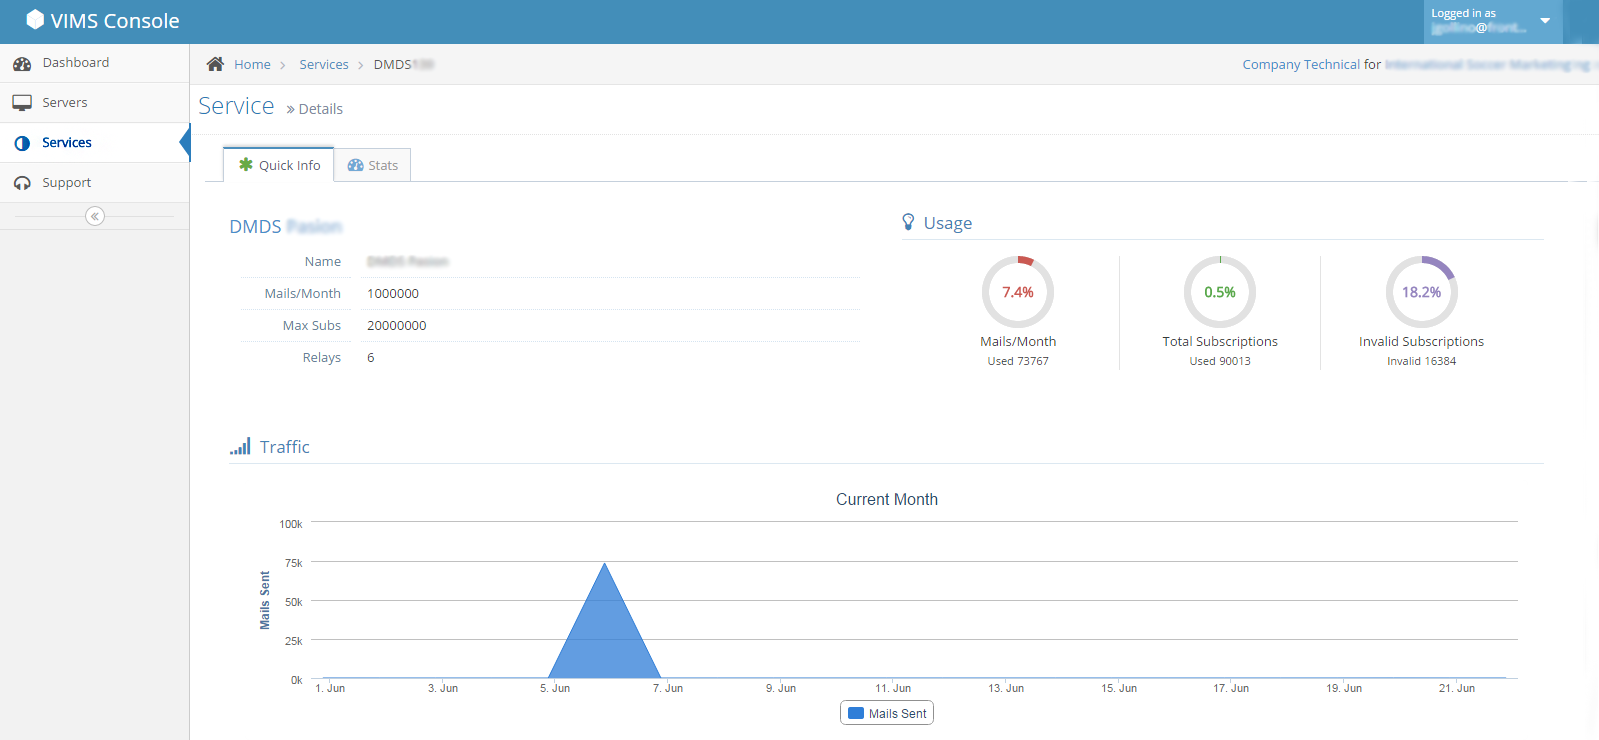Toggle the Mails Sent legend series
This screenshot has width=1599, height=740.
coord(887,713)
